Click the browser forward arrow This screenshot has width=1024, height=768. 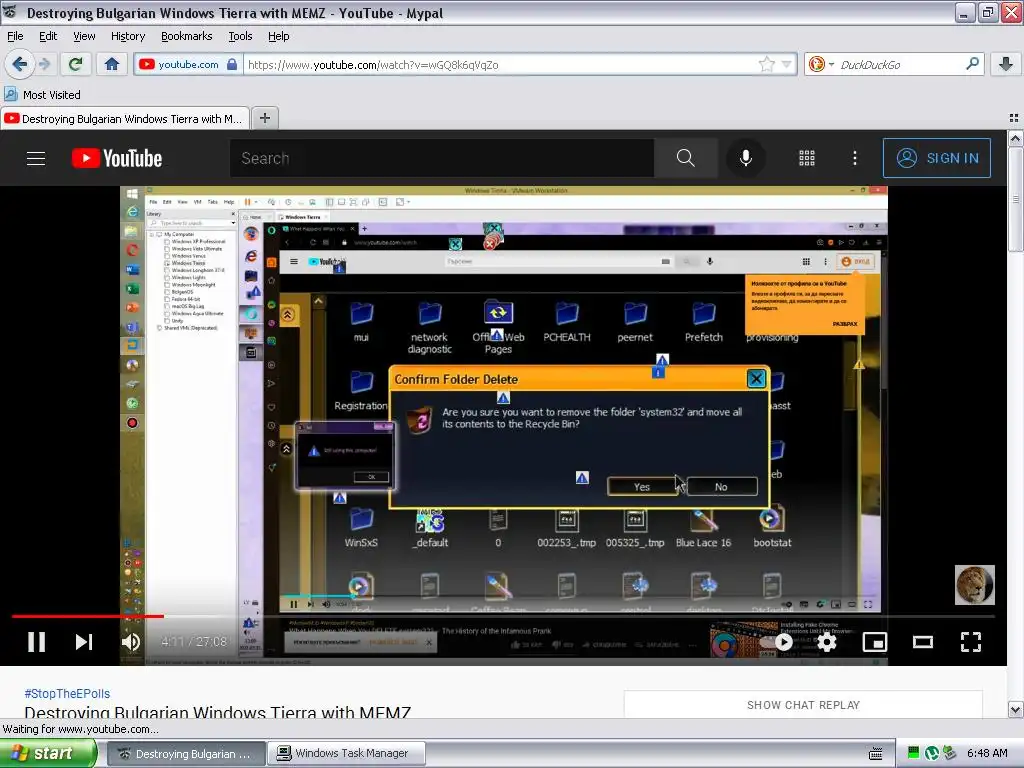point(44,64)
